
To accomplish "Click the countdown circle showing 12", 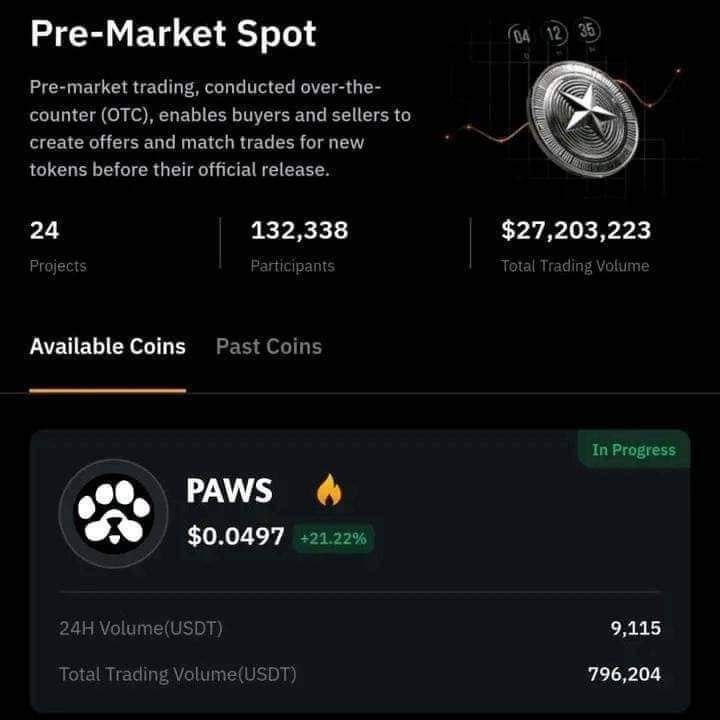I will 554,33.
